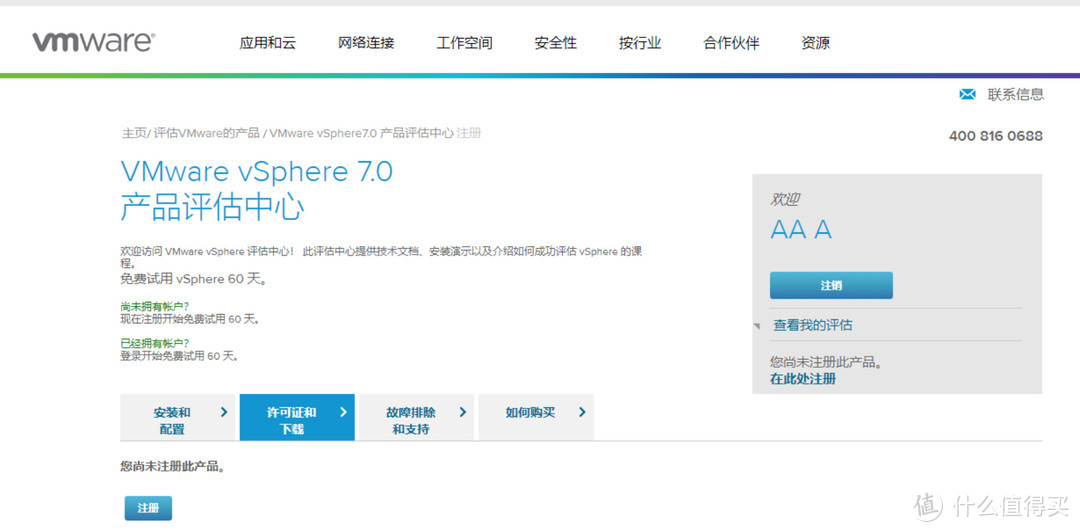Switch to 如何购买 tab

click(x=536, y=418)
